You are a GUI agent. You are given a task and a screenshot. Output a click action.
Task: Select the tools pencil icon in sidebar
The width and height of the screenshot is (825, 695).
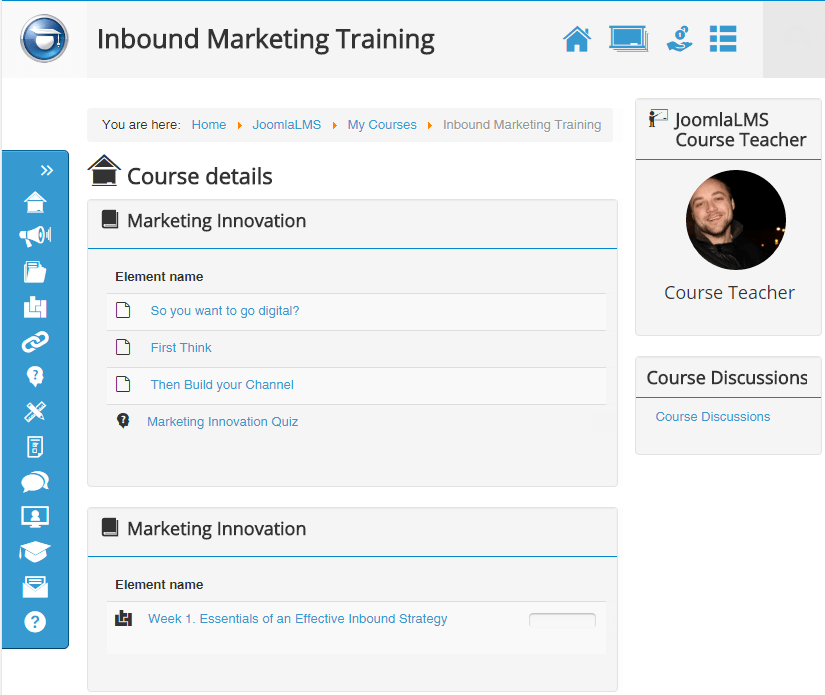click(x=35, y=411)
